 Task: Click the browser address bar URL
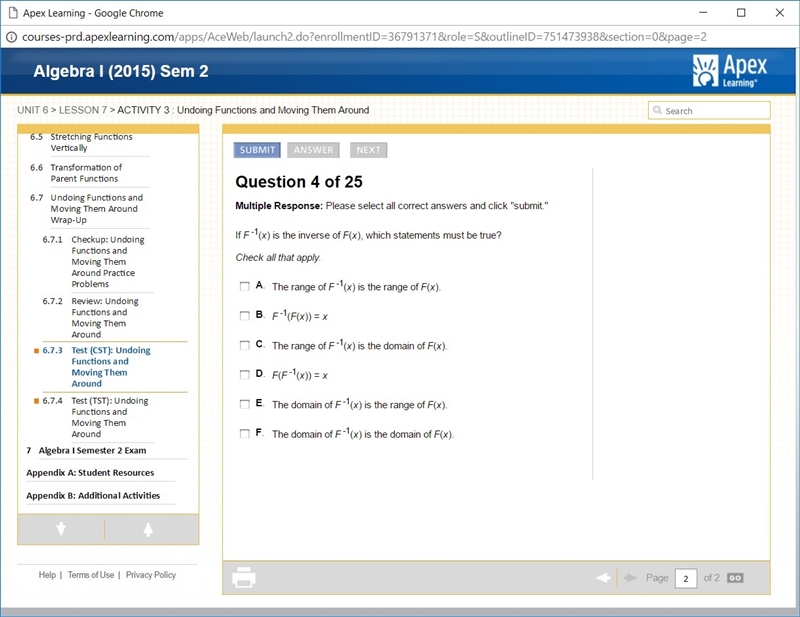point(364,37)
